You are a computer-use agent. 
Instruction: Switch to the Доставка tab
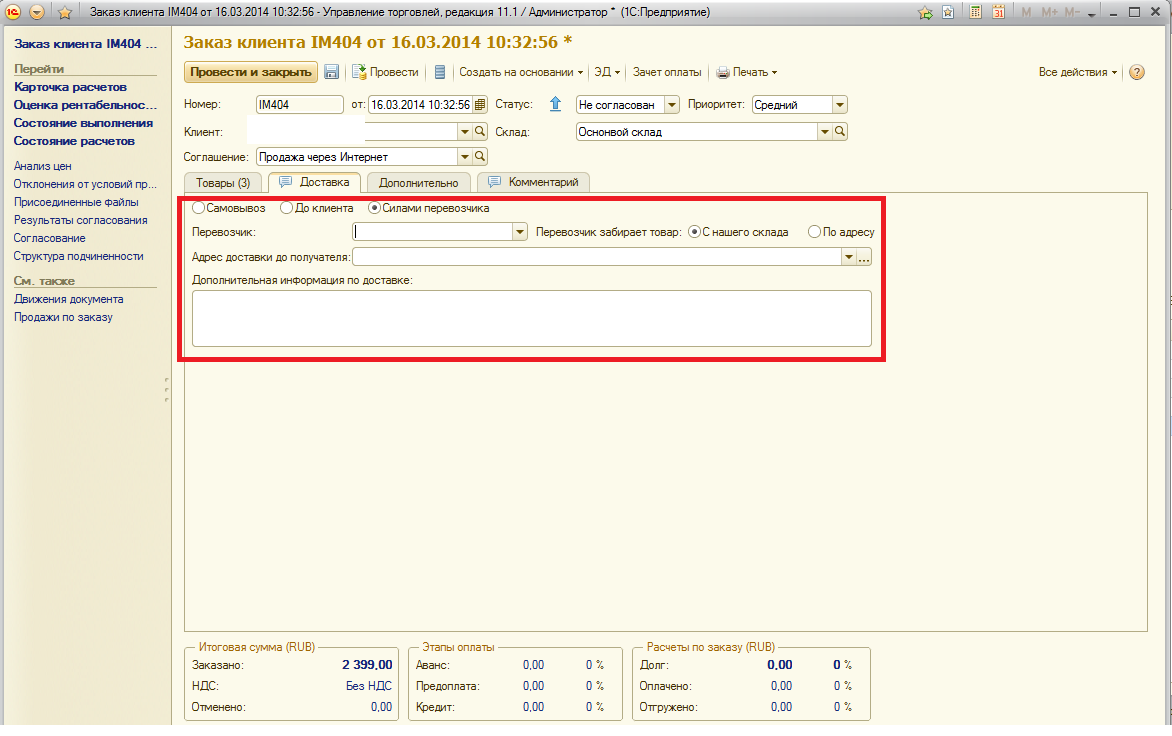(x=314, y=182)
